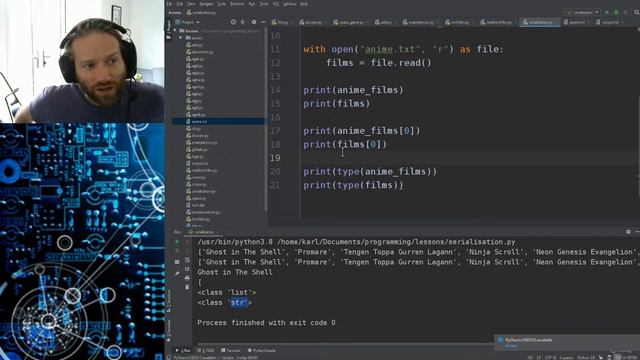This screenshot has width=640, height=360.
Task: Click the Update link in PyCharm notification
Action: (512, 346)
